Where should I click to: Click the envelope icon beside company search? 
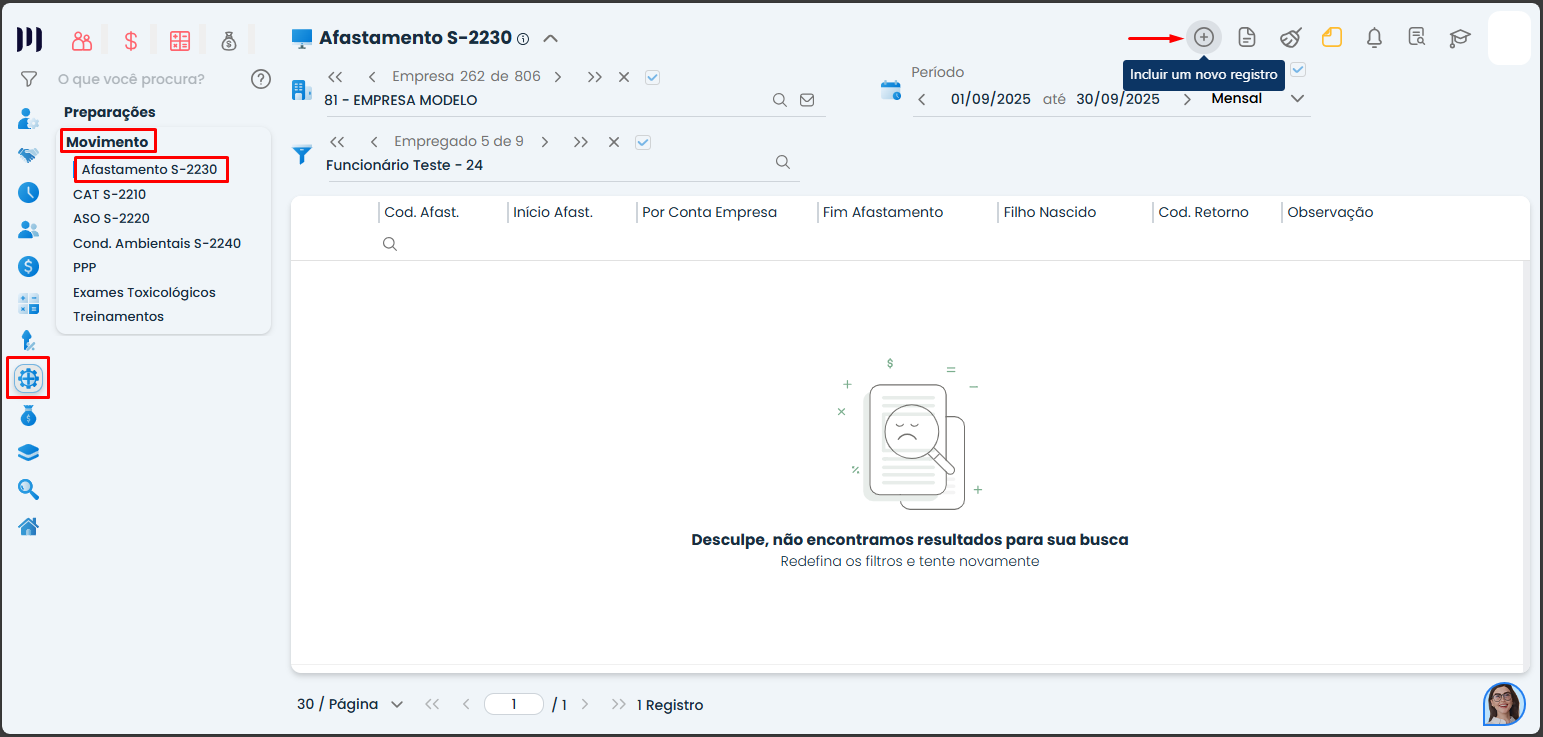point(807,100)
